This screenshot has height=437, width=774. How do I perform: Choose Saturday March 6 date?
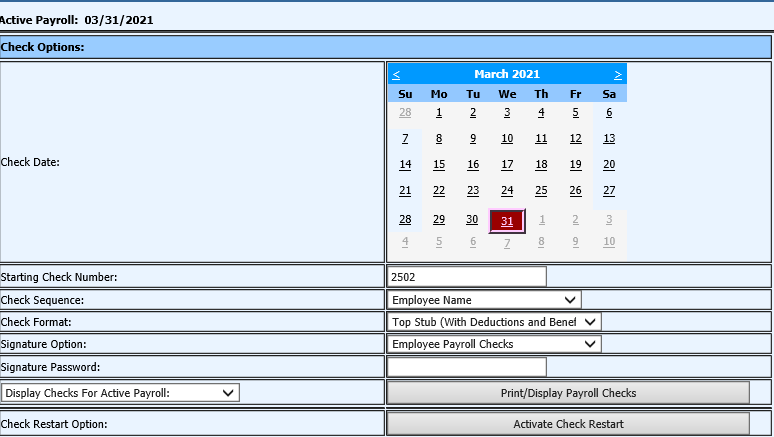tap(609, 113)
